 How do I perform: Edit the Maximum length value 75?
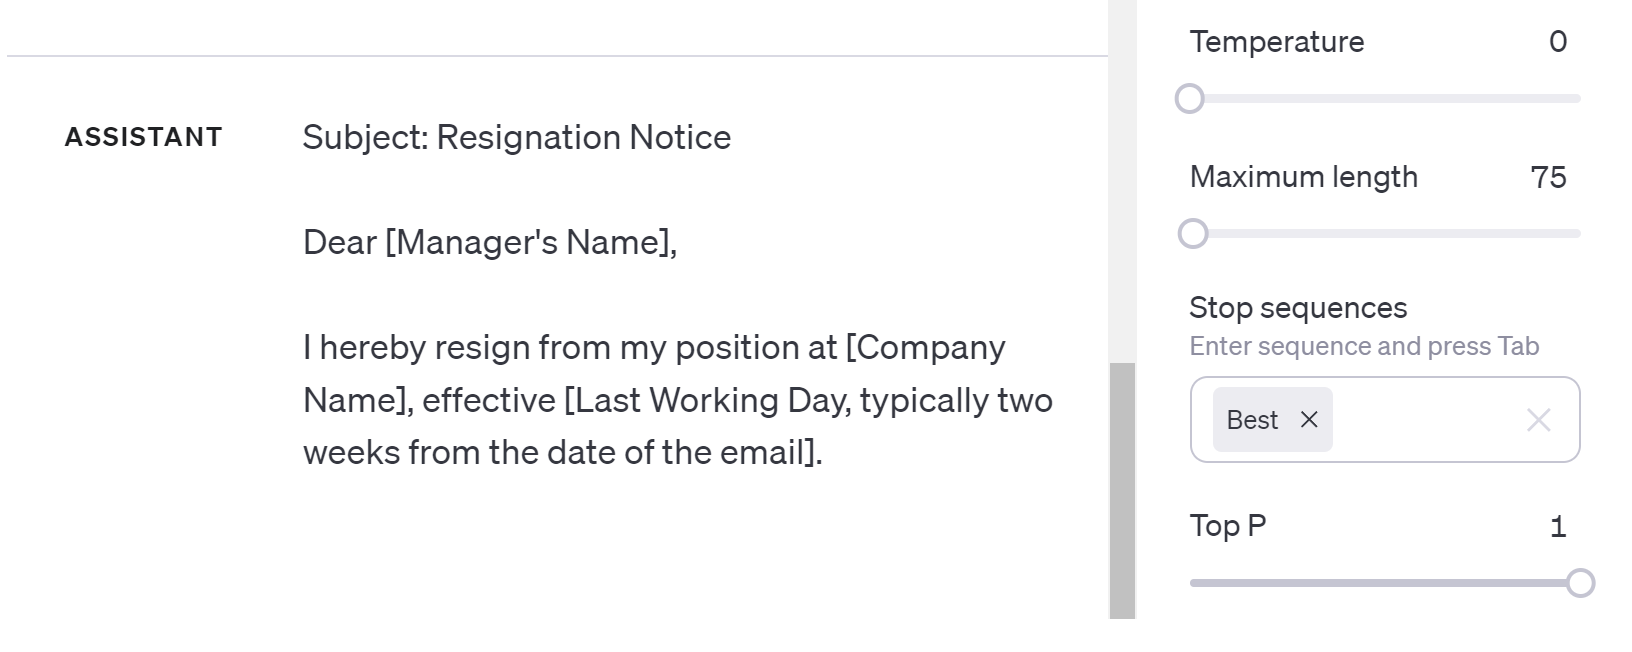(x=1548, y=177)
